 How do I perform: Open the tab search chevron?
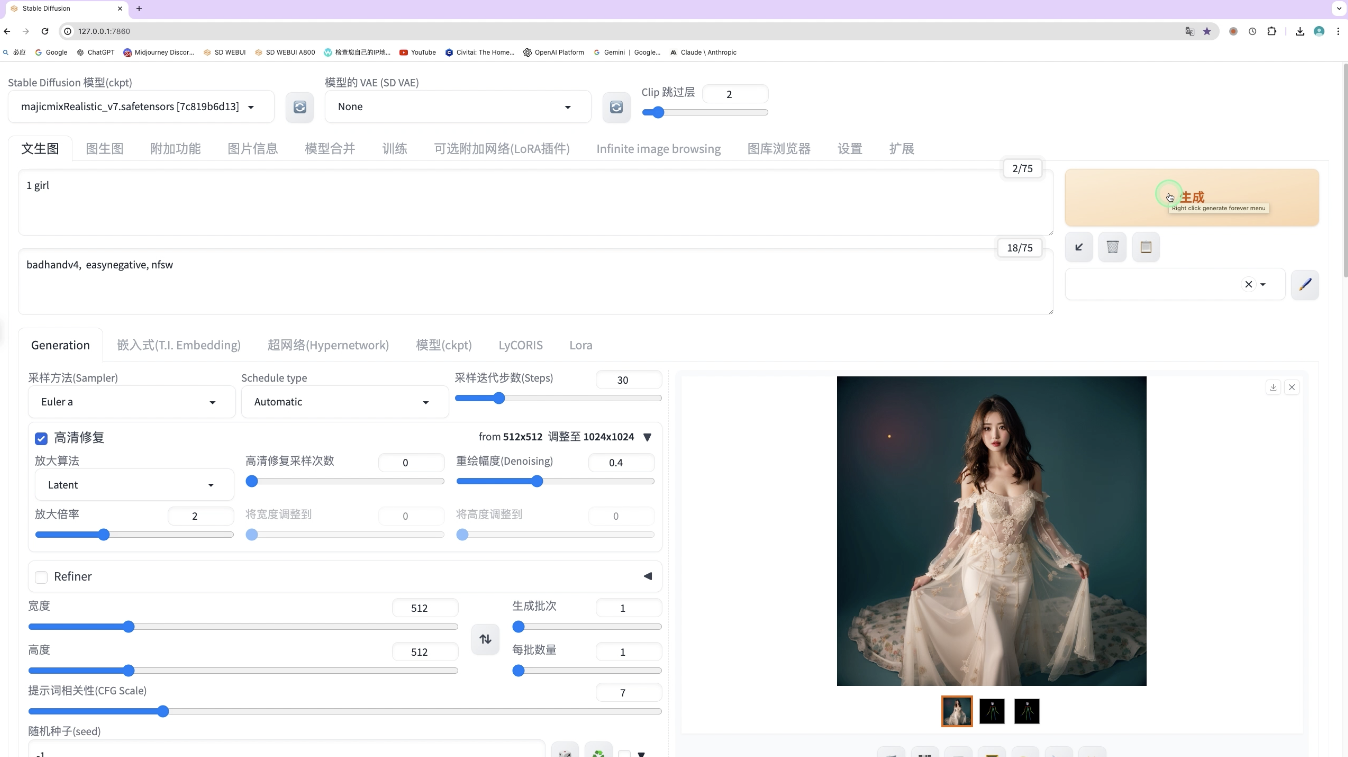point(1338,8)
